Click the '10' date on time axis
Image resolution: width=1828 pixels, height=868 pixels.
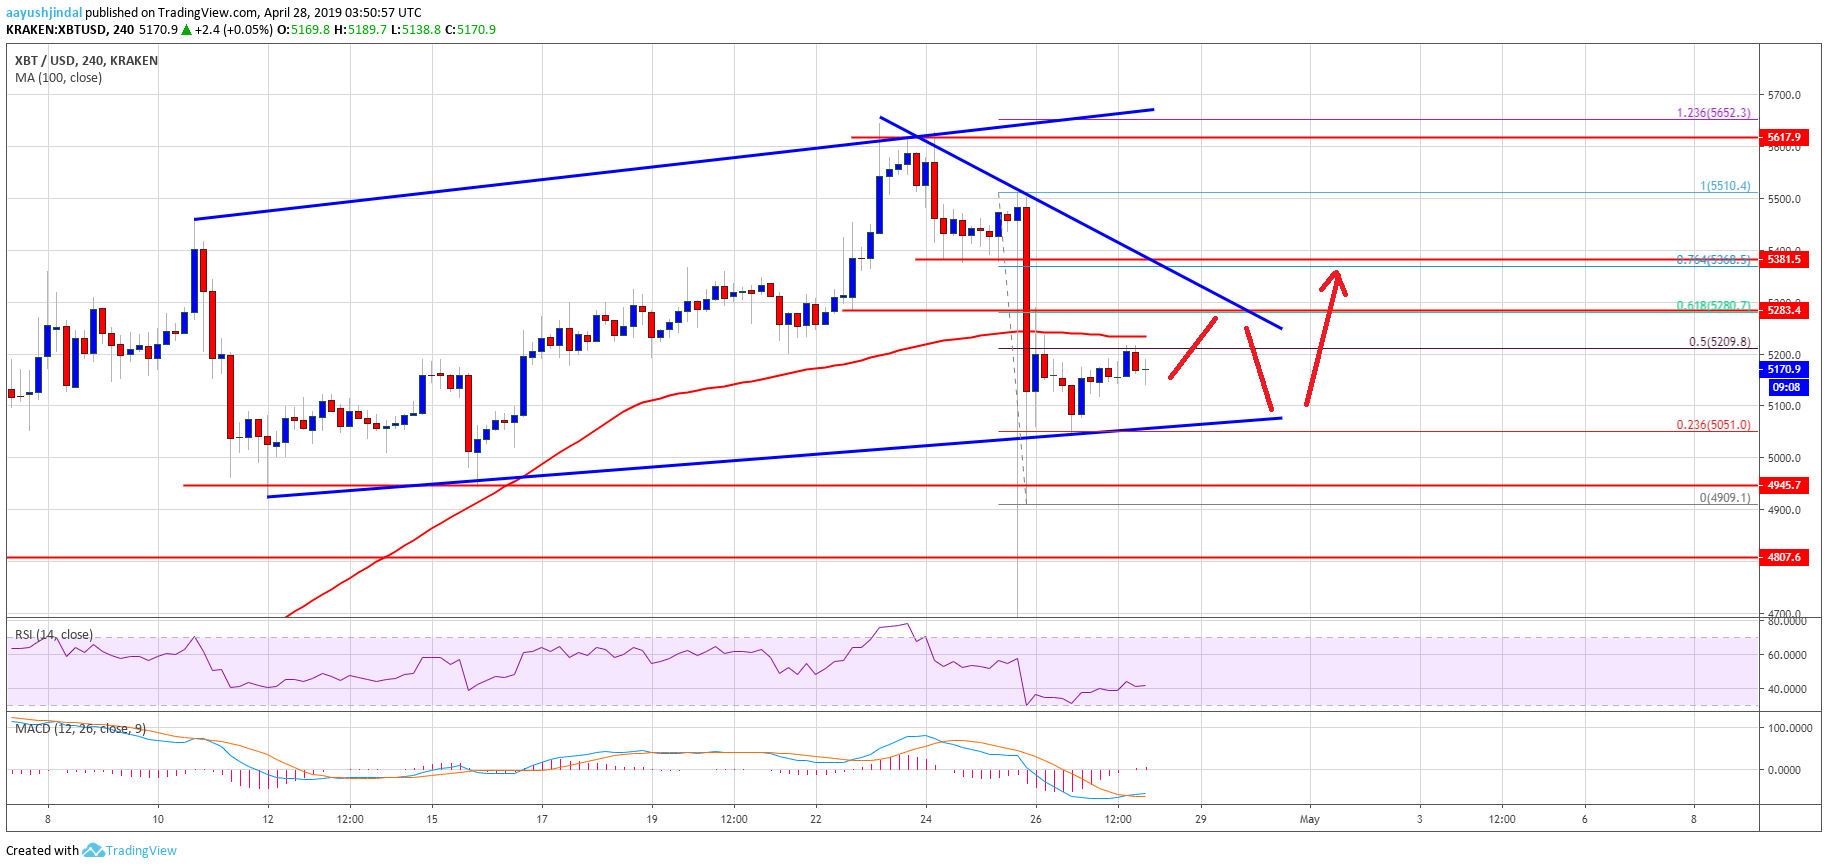click(x=158, y=820)
